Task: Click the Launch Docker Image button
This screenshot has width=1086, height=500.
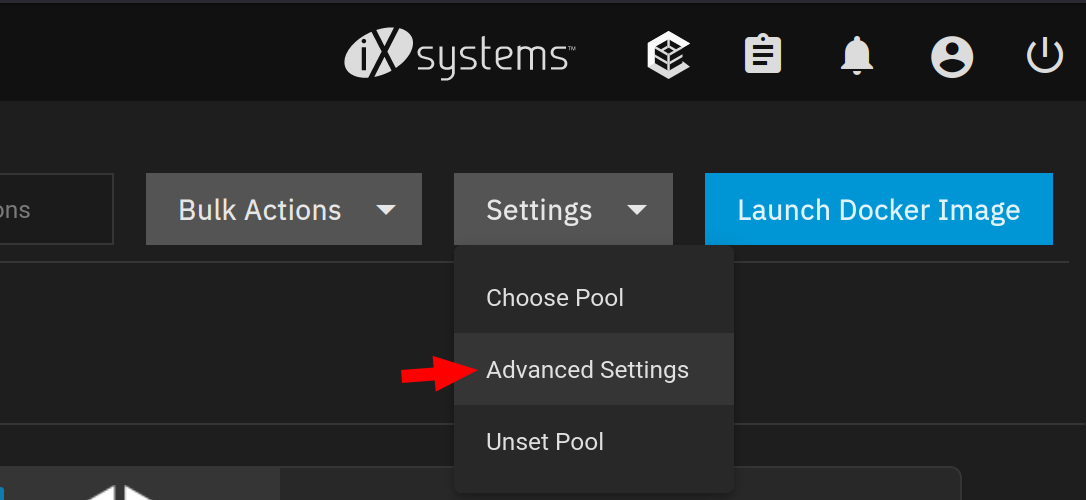Action: click(x=879, y=209)
